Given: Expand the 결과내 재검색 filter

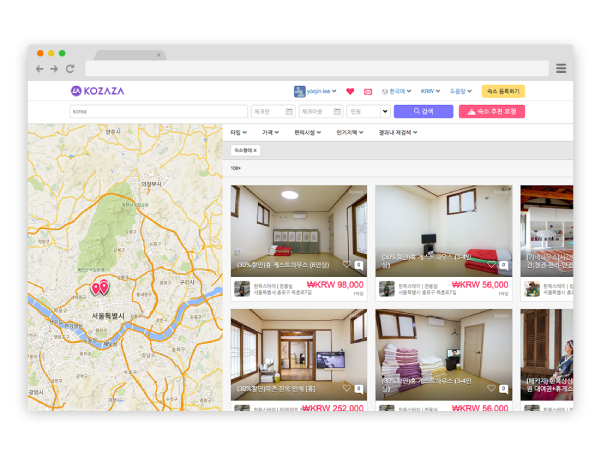Looking at the screenshot, I should pos(398,132).
